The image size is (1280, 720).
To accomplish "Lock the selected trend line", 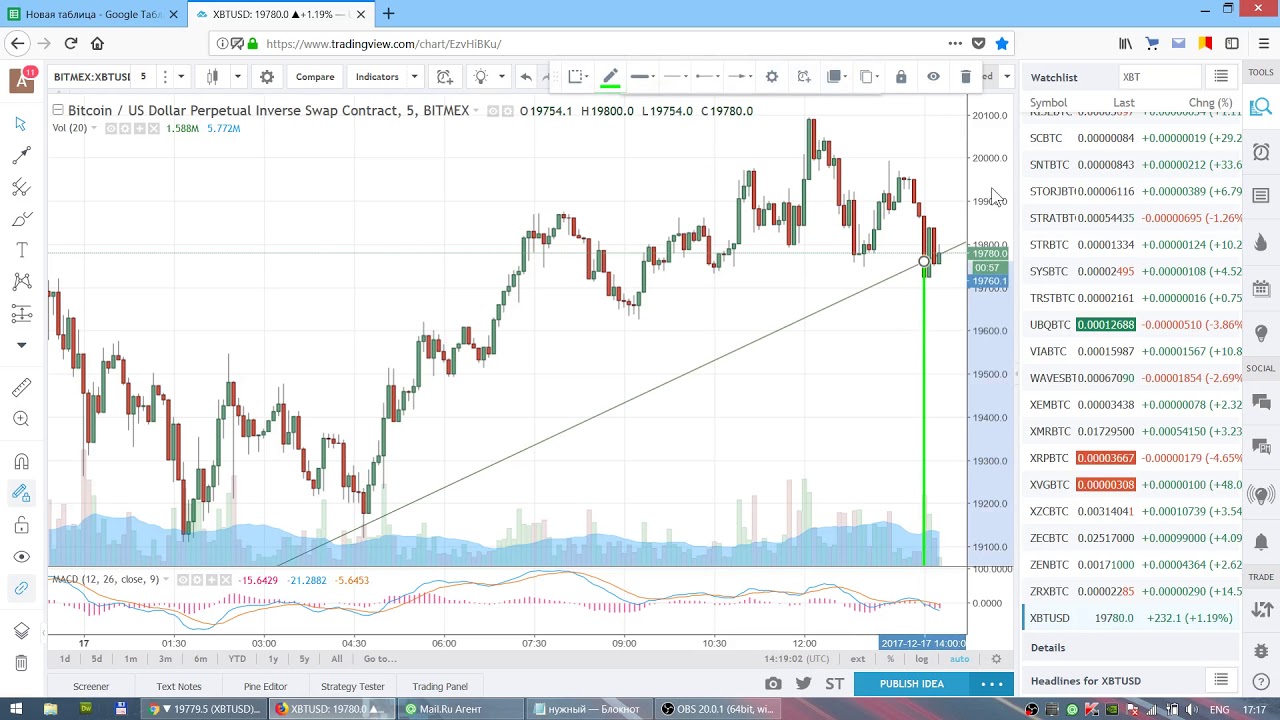I will pyautogui.click(x=901, y=77).
